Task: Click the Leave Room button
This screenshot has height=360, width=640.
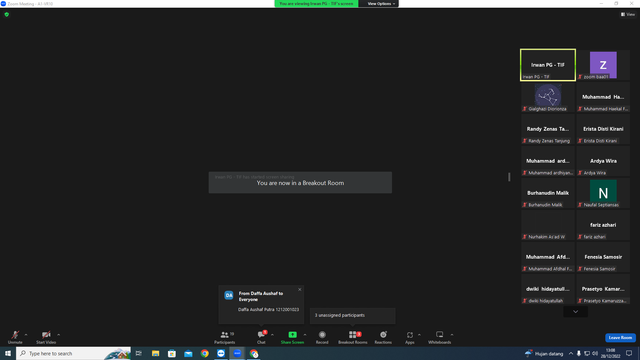Action: (620, 338)
